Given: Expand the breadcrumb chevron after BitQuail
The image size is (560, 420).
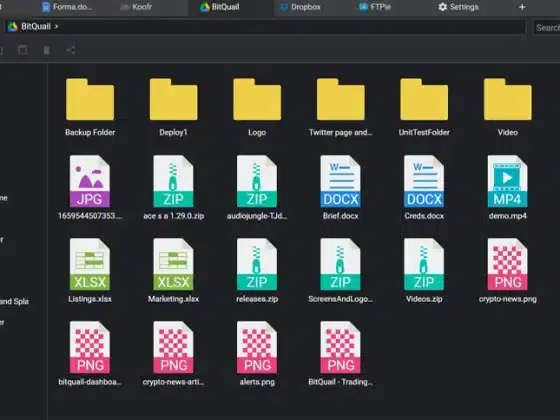Looking at the screenshot, I should pos(56,27).
